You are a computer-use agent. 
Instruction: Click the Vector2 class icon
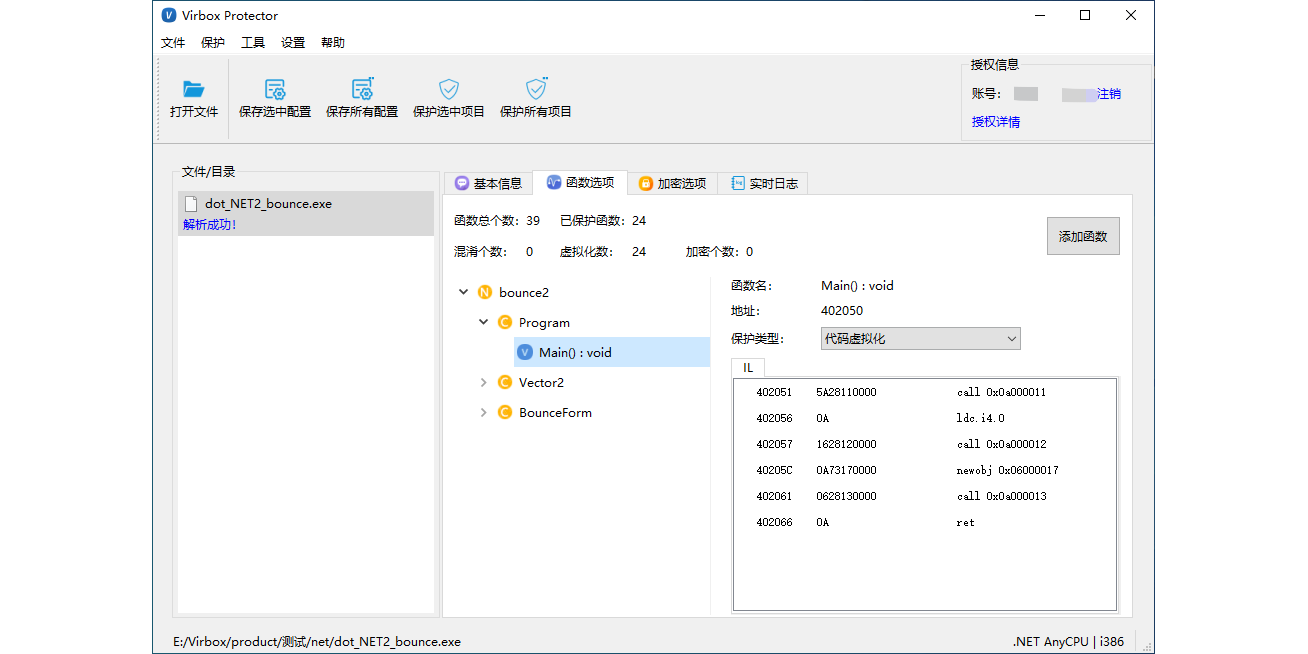pos(505,383)
